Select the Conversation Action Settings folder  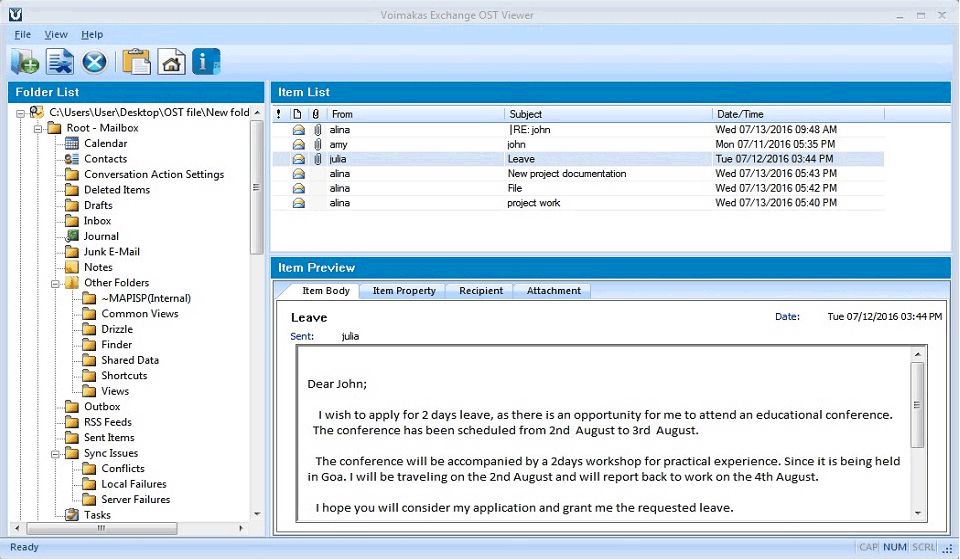(x=154, y=174)
